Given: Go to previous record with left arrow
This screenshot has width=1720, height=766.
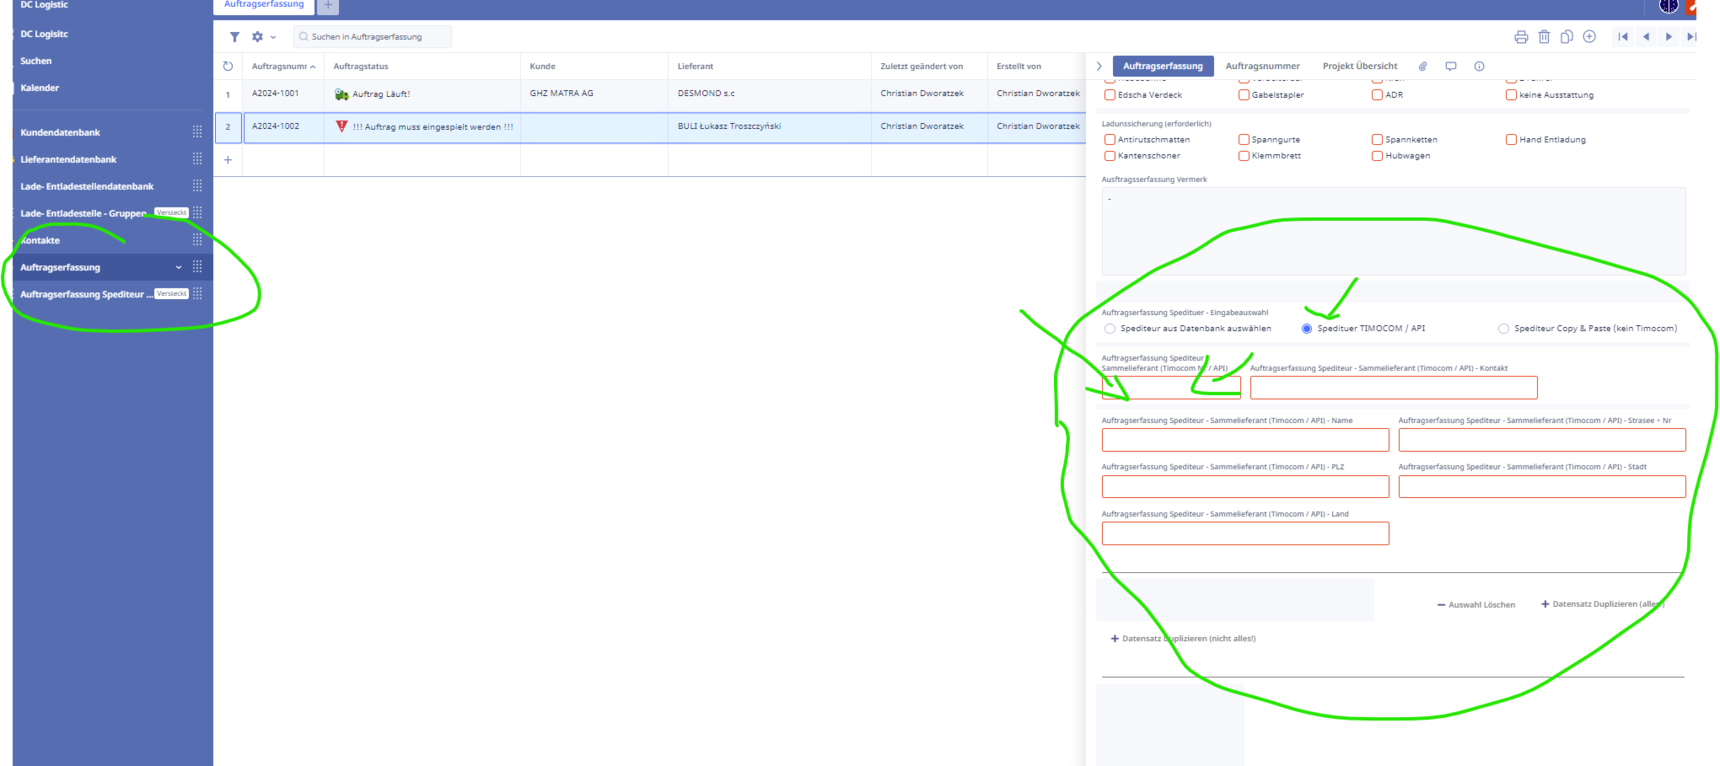Looking at the screenshot, I should pos(1646,37).
